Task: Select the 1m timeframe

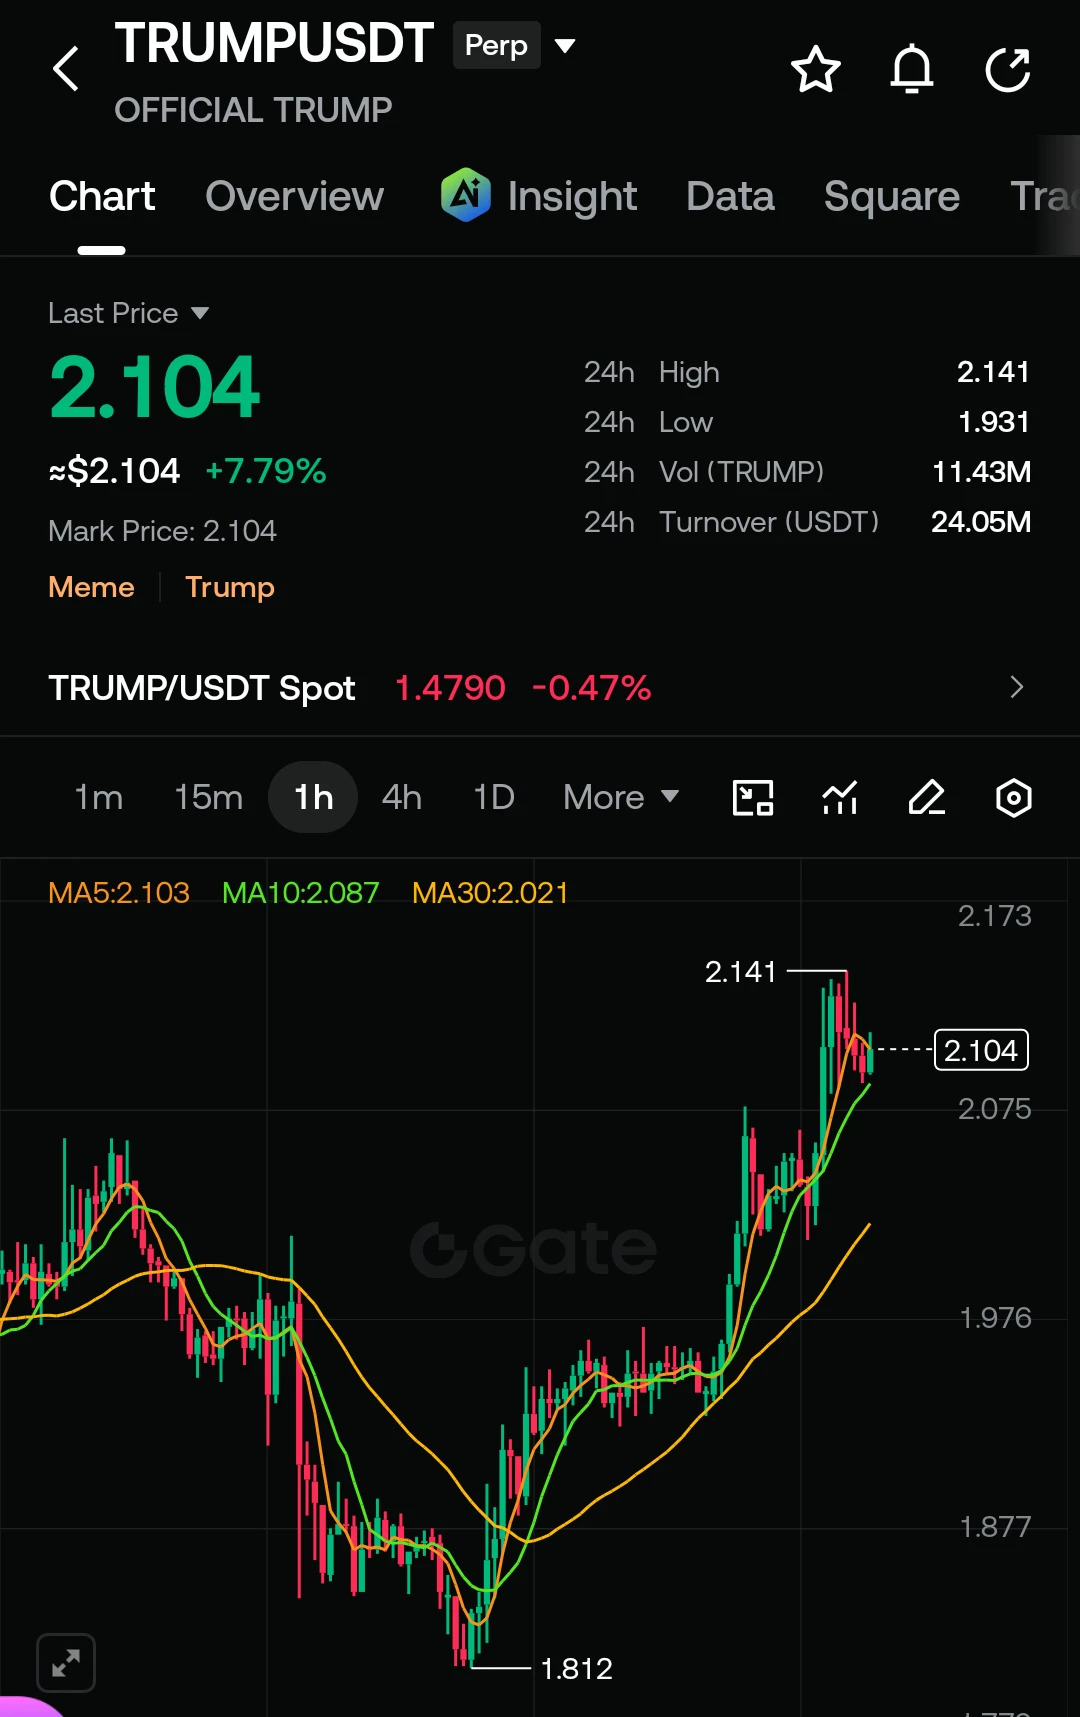Action: (x=99, y=797)
